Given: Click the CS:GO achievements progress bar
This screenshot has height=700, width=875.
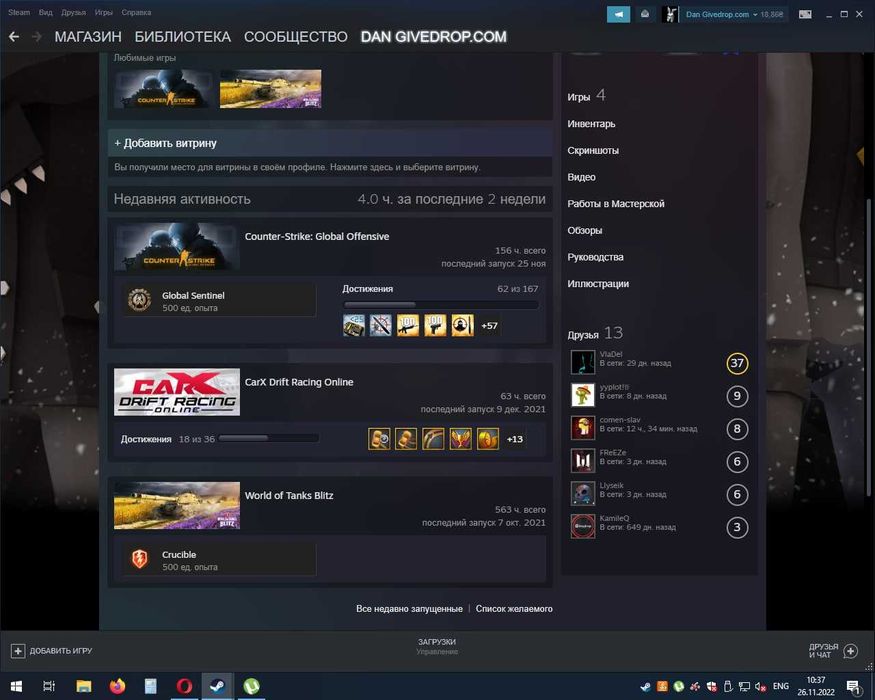Looking at the screenshot, I should [x=441, y=304].
